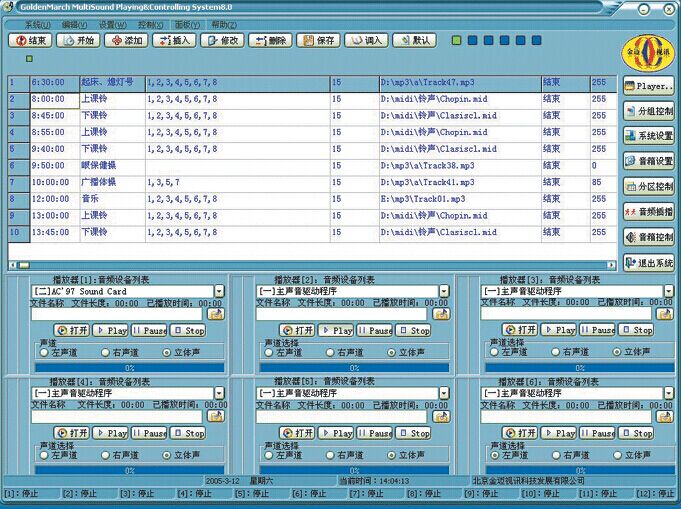Open 分区控制 zone control

click(x=648, y=186)
